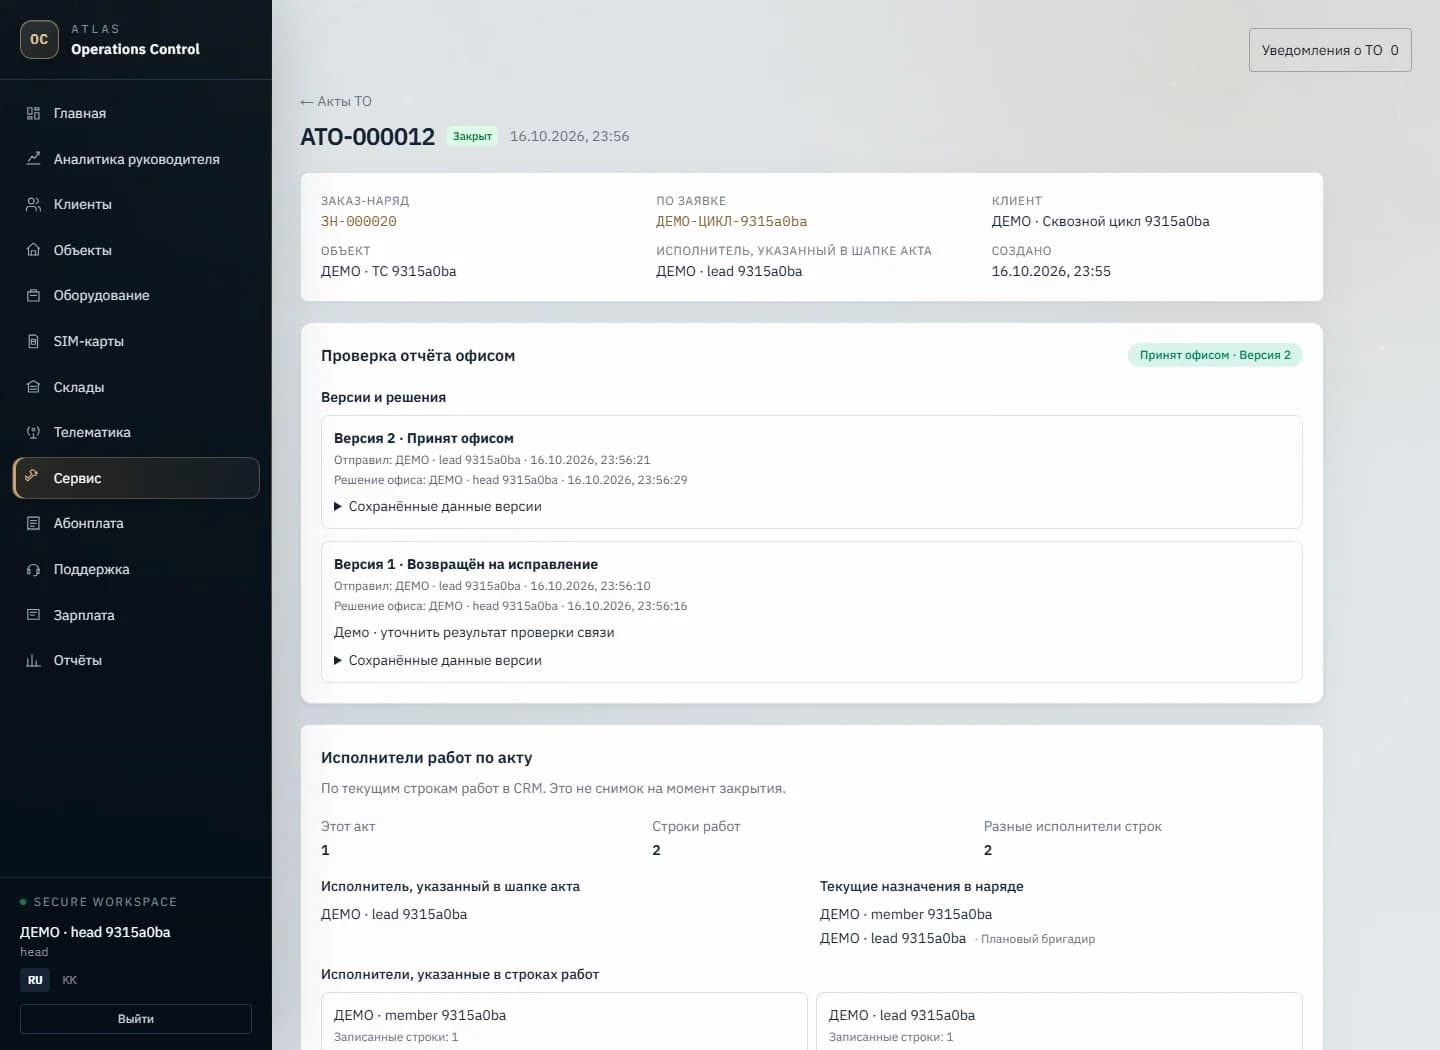Open the Склады page
This screenshot has height=1050, width=1440.
(136, 387)
